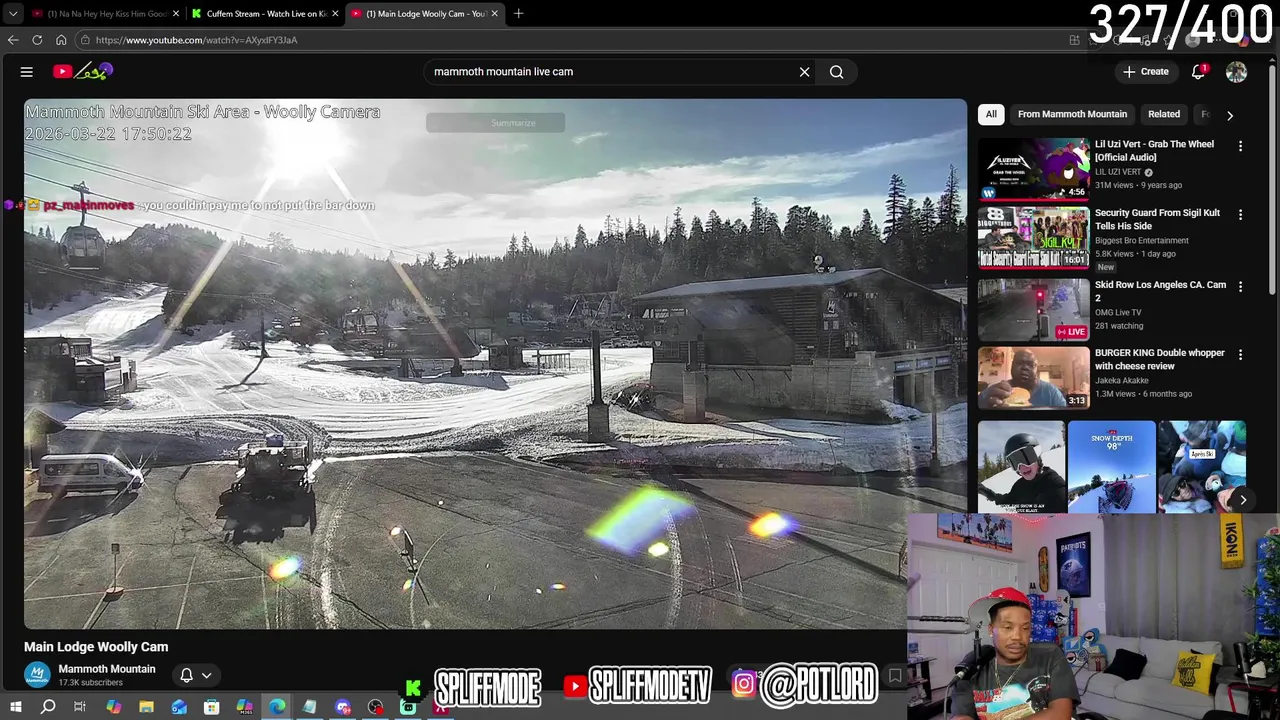Select From Mammoth Mountain filter chip
Image resolution: width=1280 pixels, height=720 pixels.
point(1072,114)
